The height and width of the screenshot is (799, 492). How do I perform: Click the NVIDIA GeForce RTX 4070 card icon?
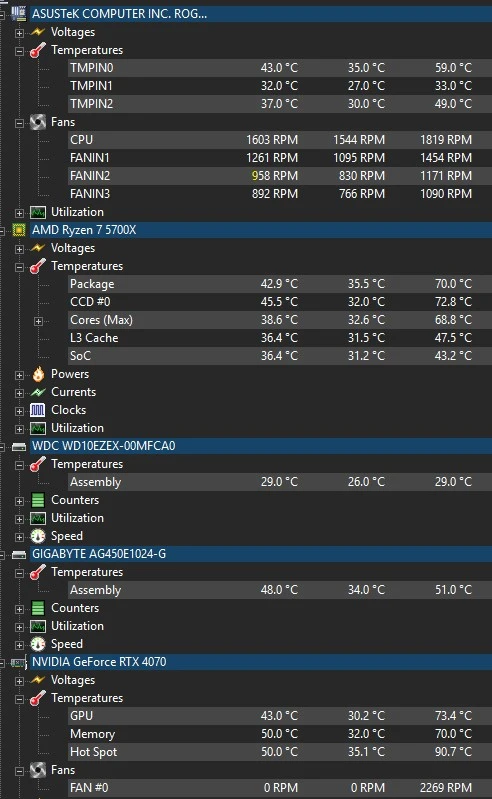(x=19, y=662)
